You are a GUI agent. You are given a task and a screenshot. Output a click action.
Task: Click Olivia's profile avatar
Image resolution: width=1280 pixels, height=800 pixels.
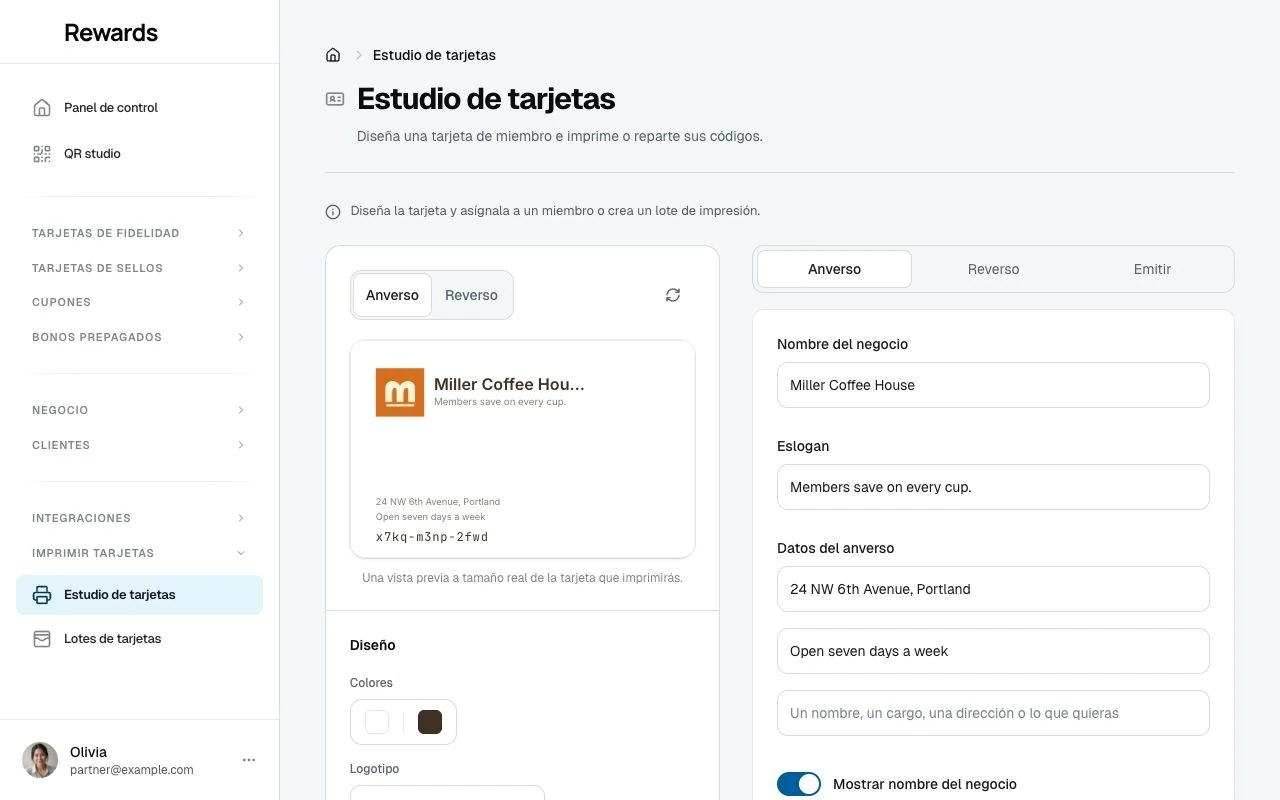click(x=40, y=760)
